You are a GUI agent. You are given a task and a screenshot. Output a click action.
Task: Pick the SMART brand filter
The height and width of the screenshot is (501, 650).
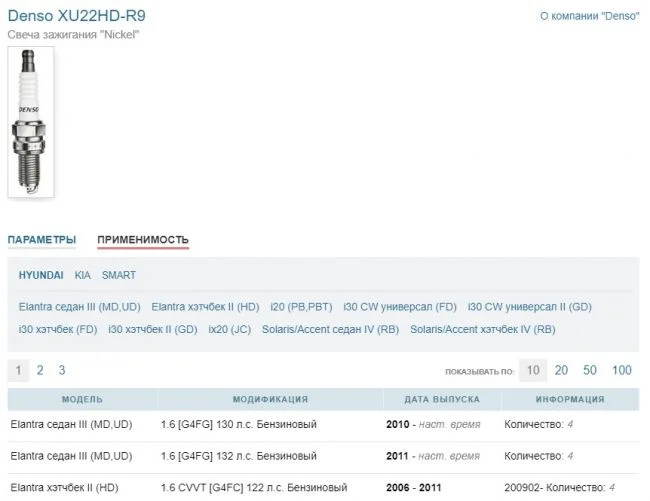[119, 275]
